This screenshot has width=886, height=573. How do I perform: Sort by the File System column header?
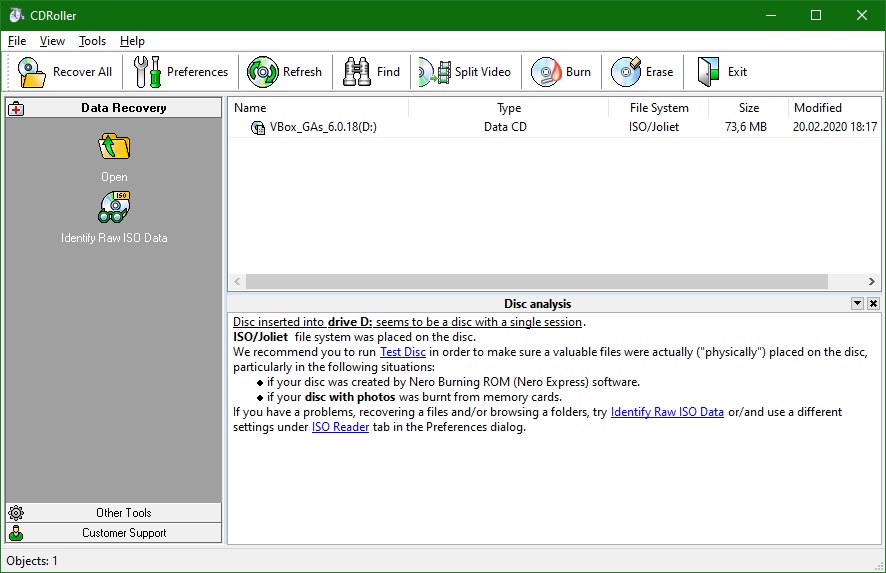pyautogui.click(x=658, y=107)
